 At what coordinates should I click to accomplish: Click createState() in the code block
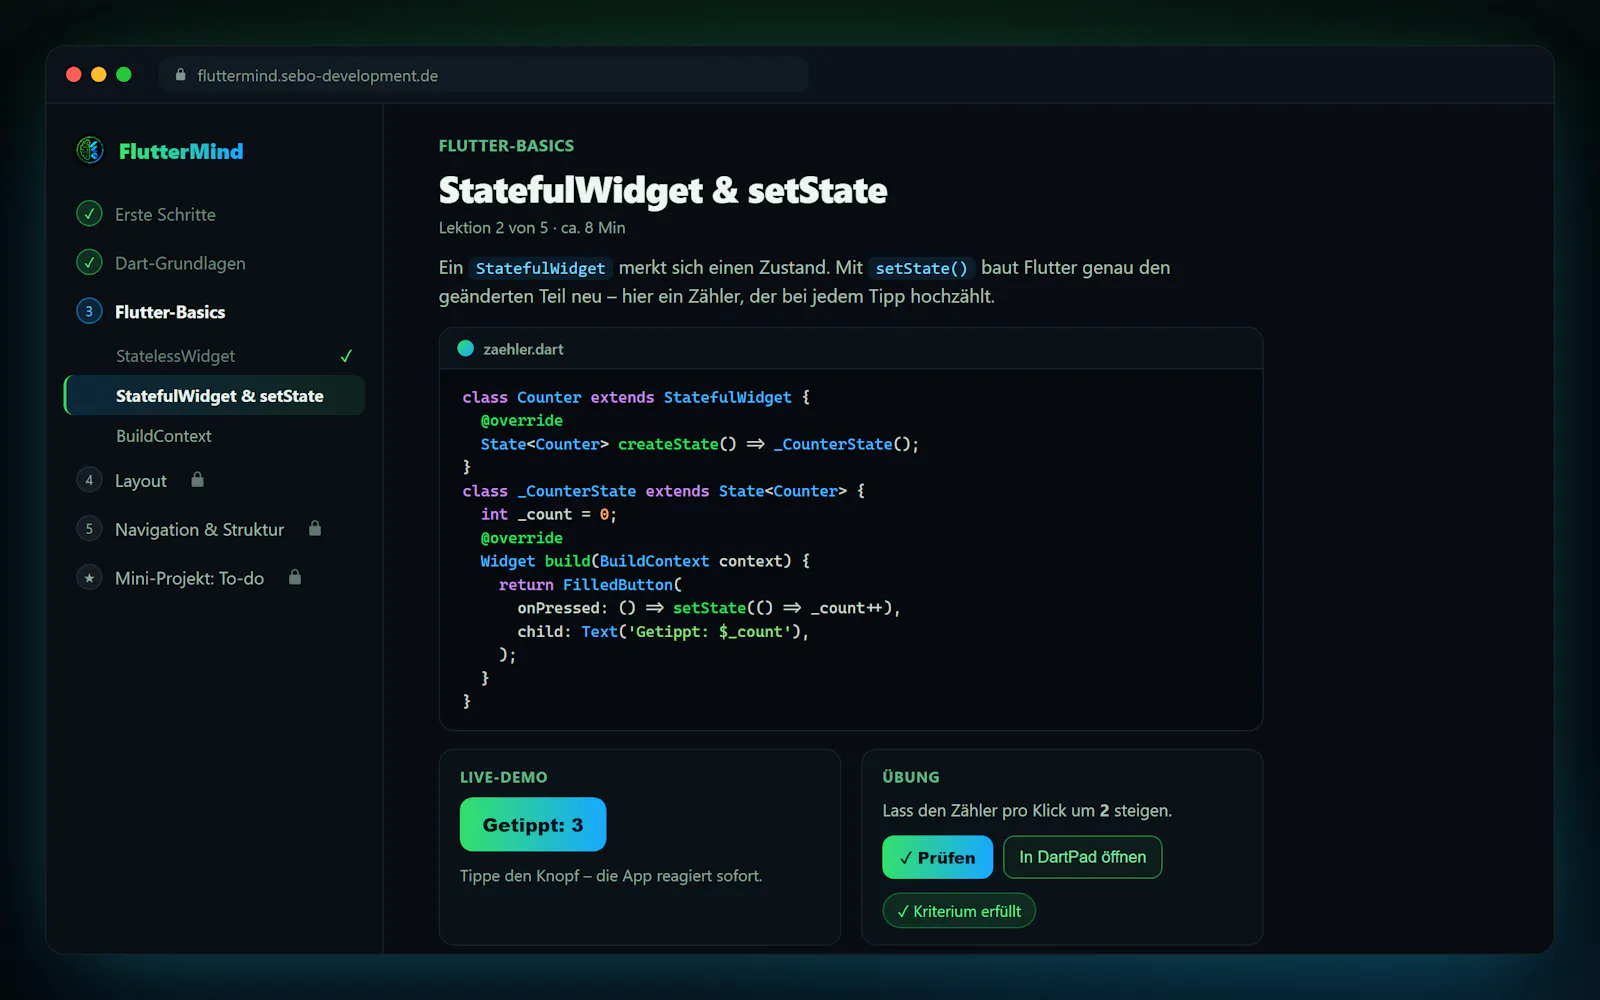(x=677, y=444)
